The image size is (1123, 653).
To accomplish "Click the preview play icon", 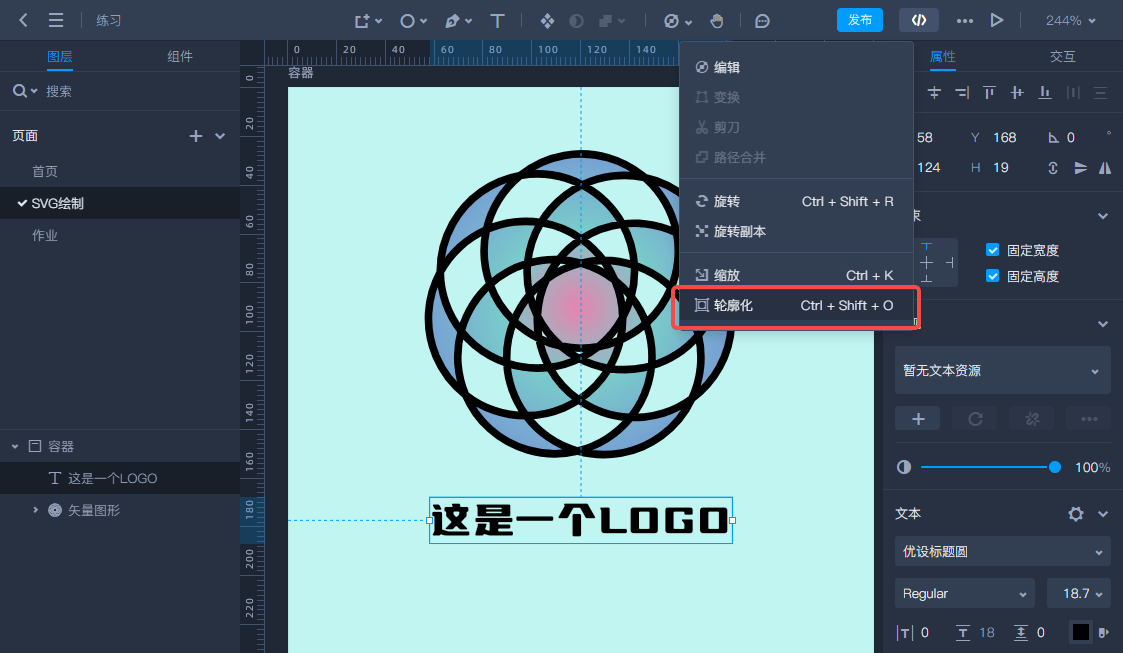I will pos(996,19).
